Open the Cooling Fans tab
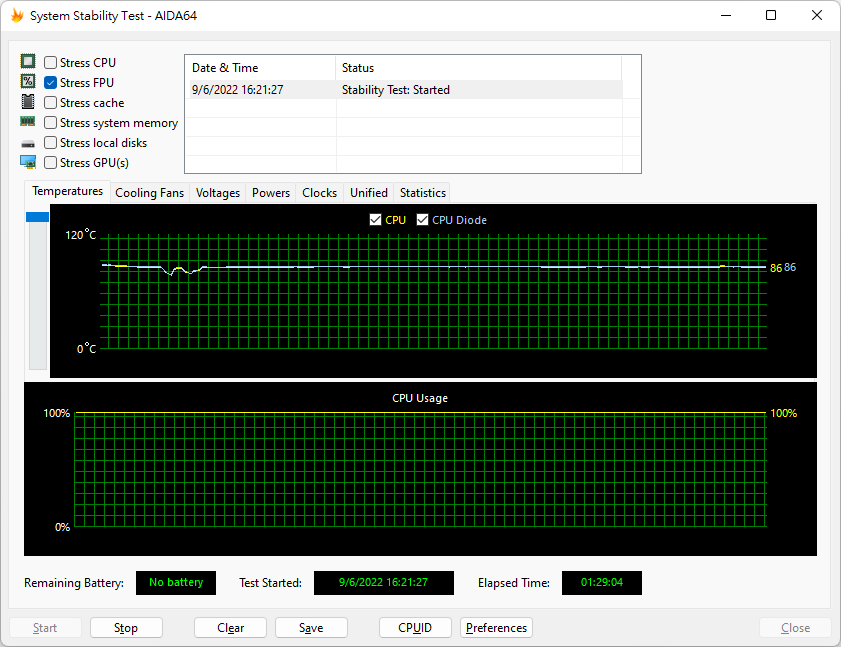841x647 pixels. [150, 193]
